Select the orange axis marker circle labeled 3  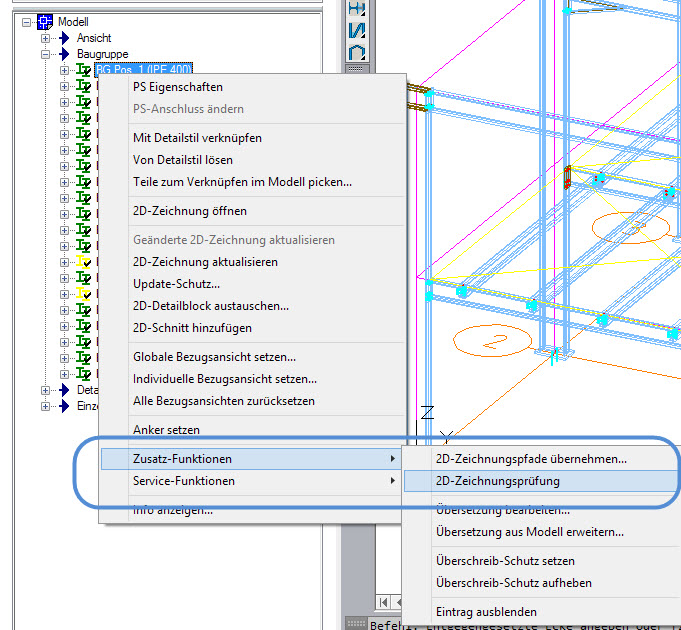(x=631, y=228)
